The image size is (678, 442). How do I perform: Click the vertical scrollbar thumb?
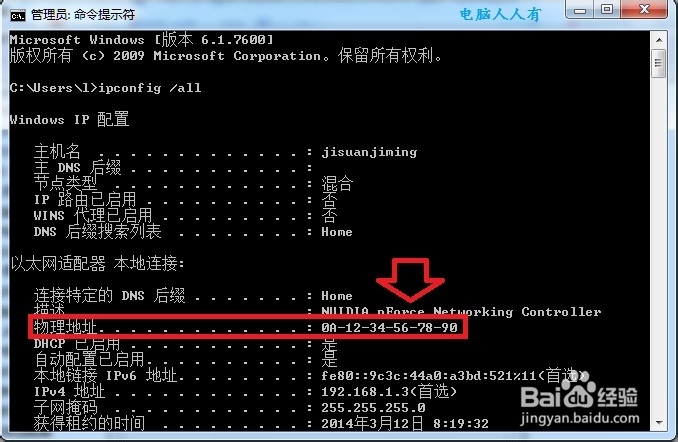pos(659,64)
